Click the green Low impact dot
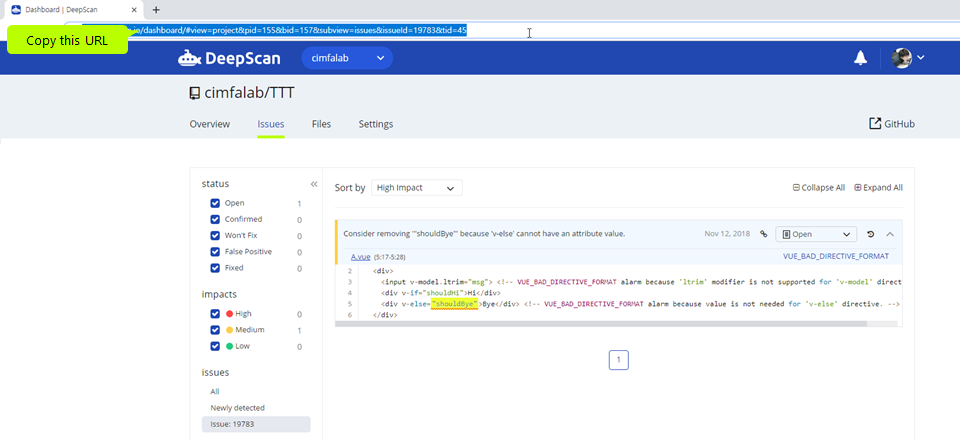 230,346
